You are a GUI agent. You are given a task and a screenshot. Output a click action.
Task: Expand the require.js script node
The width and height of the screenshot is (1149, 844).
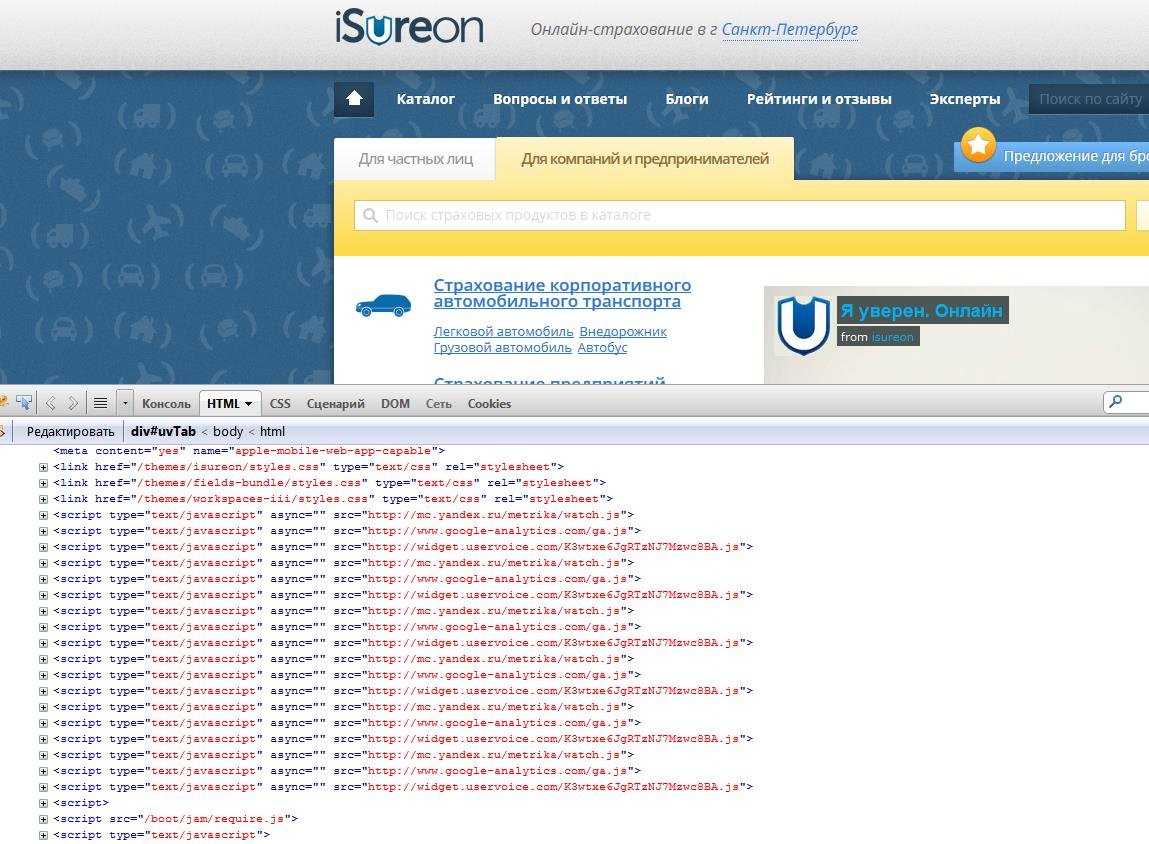[44, 819]
